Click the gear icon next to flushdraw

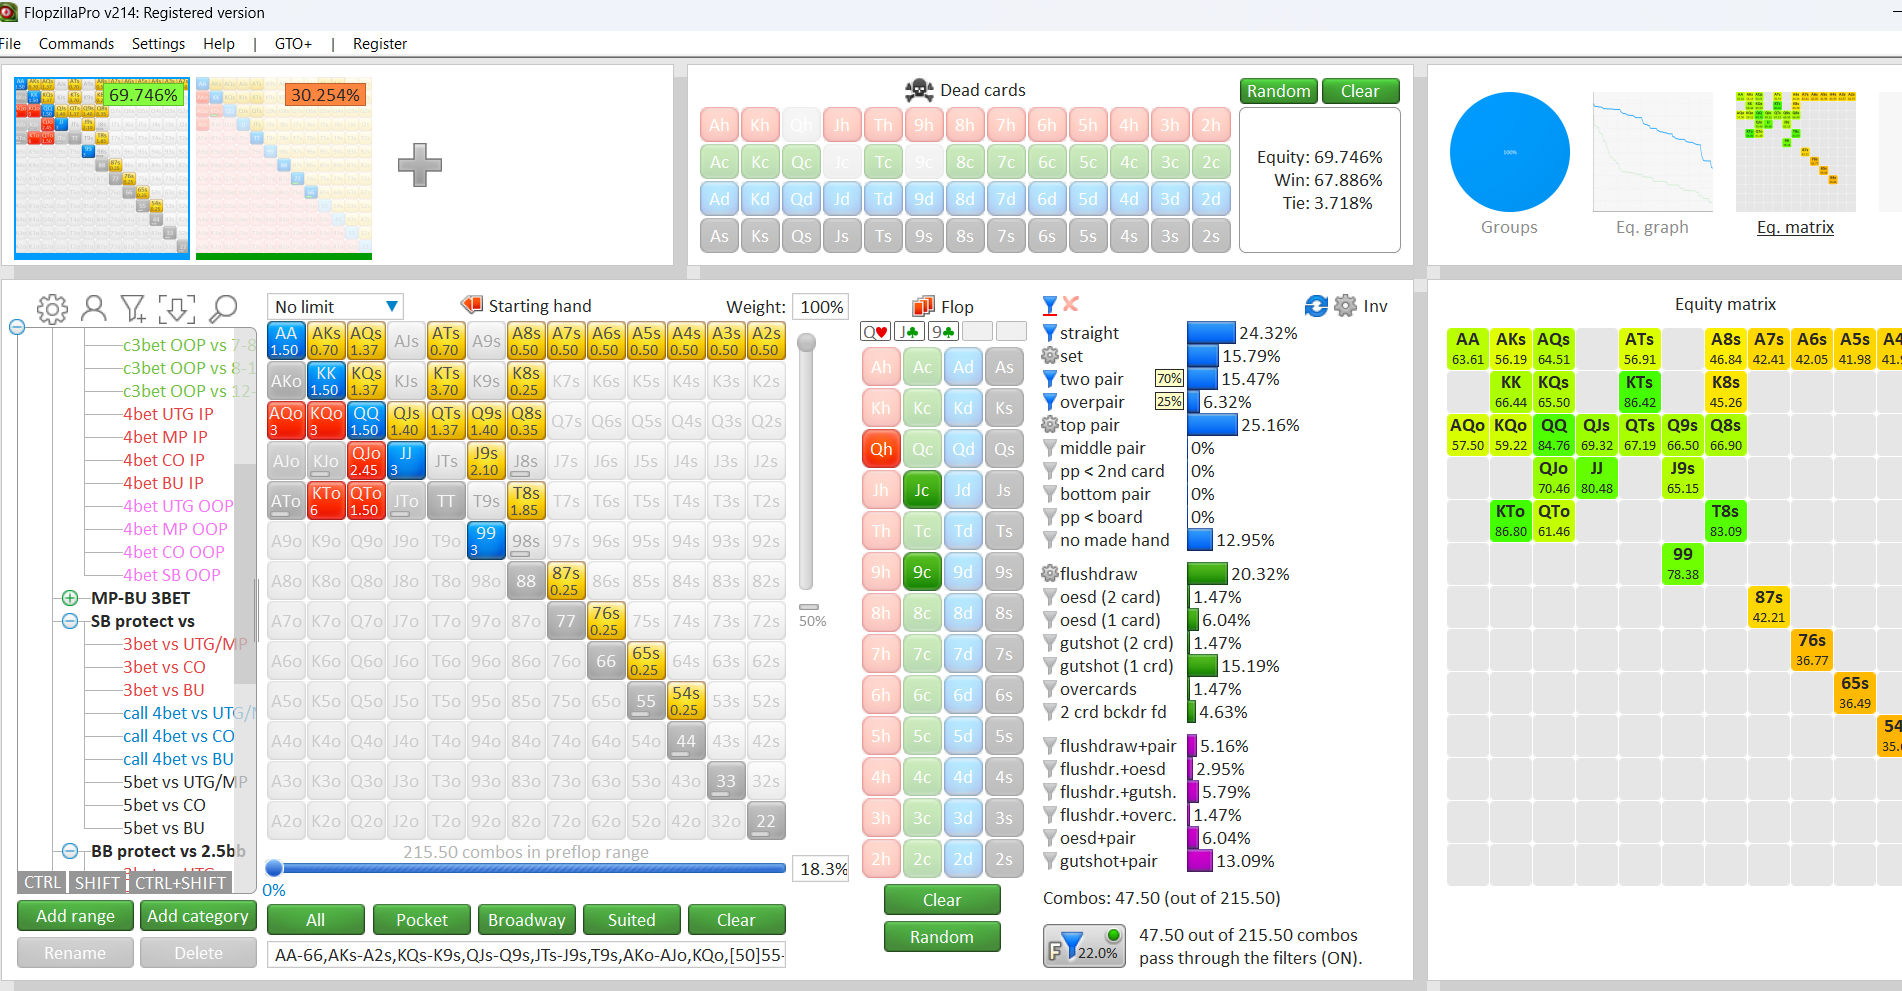tap(1050, 574)
